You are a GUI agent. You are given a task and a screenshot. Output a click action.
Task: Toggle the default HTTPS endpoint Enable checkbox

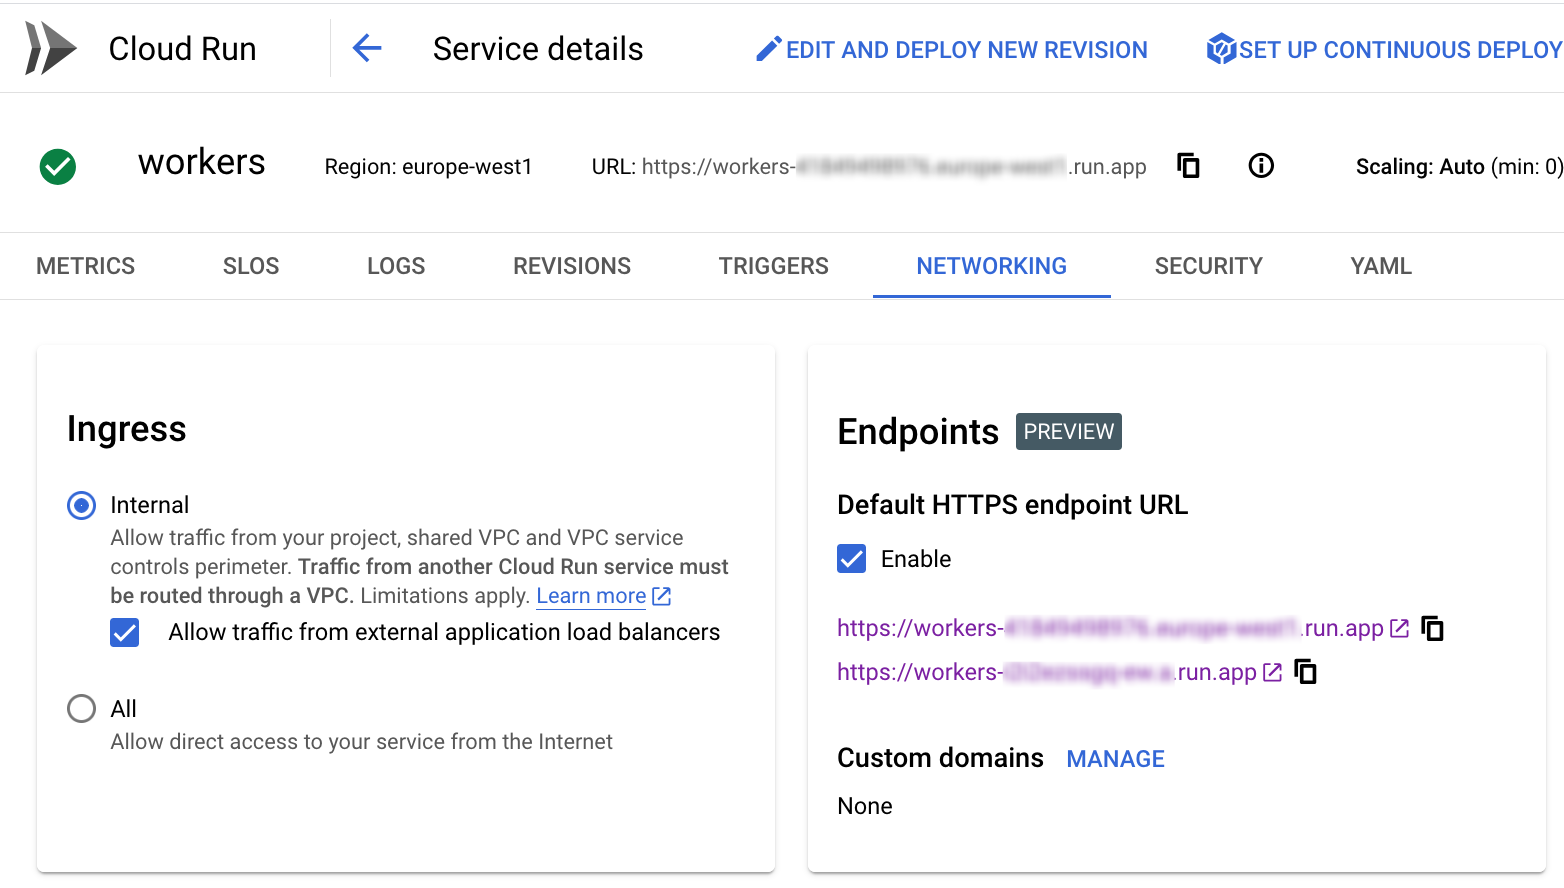click(x=852, y=559)
